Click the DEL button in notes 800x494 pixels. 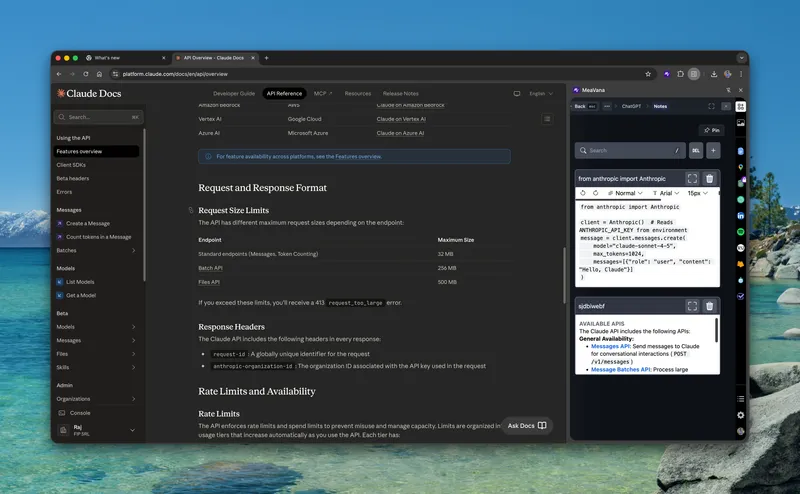coord(696,151)
